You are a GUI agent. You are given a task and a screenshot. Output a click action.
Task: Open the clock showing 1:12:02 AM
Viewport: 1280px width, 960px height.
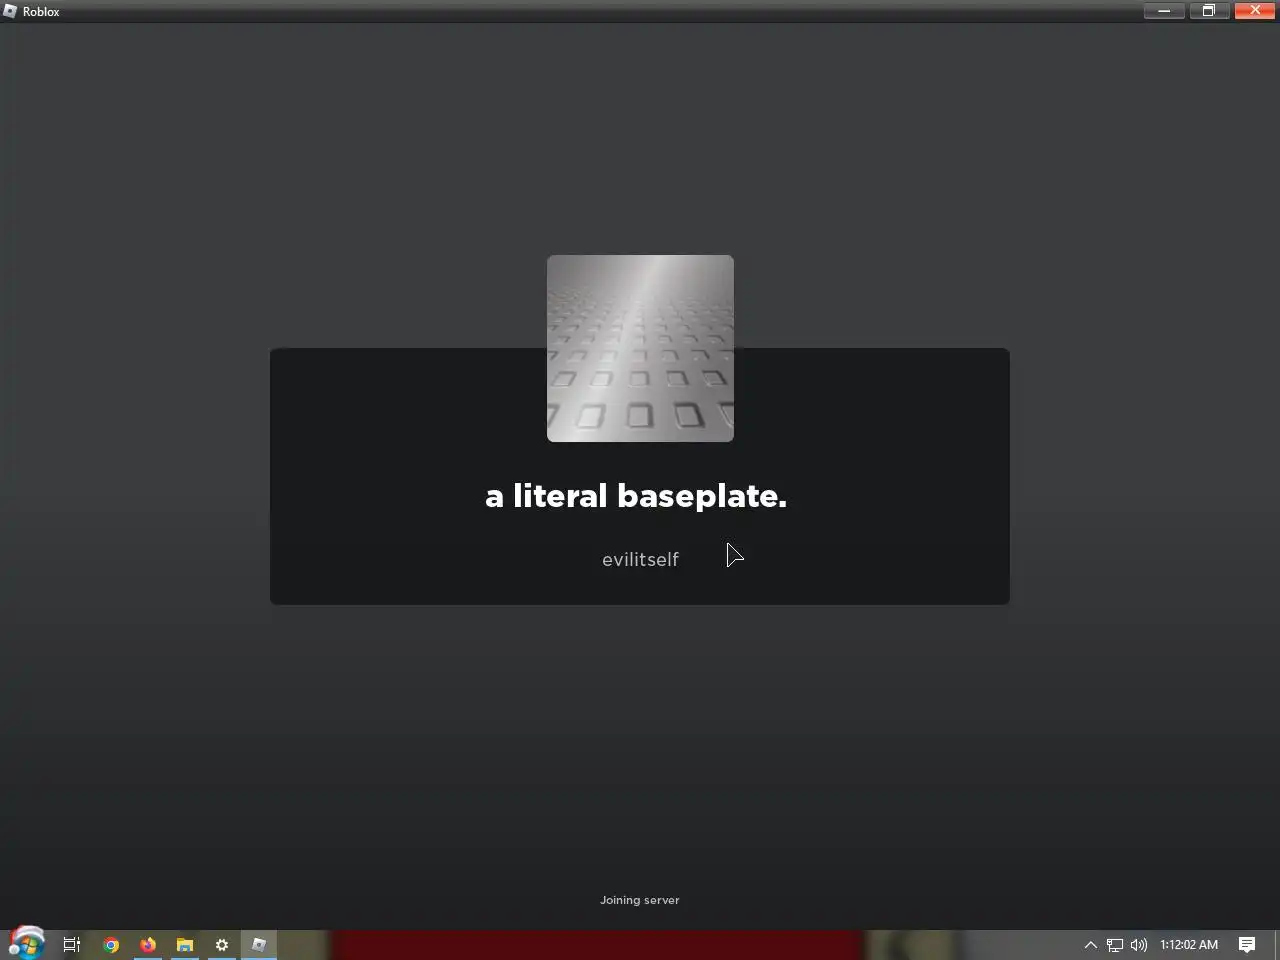pyautogui.click(x=1189, y=944)
